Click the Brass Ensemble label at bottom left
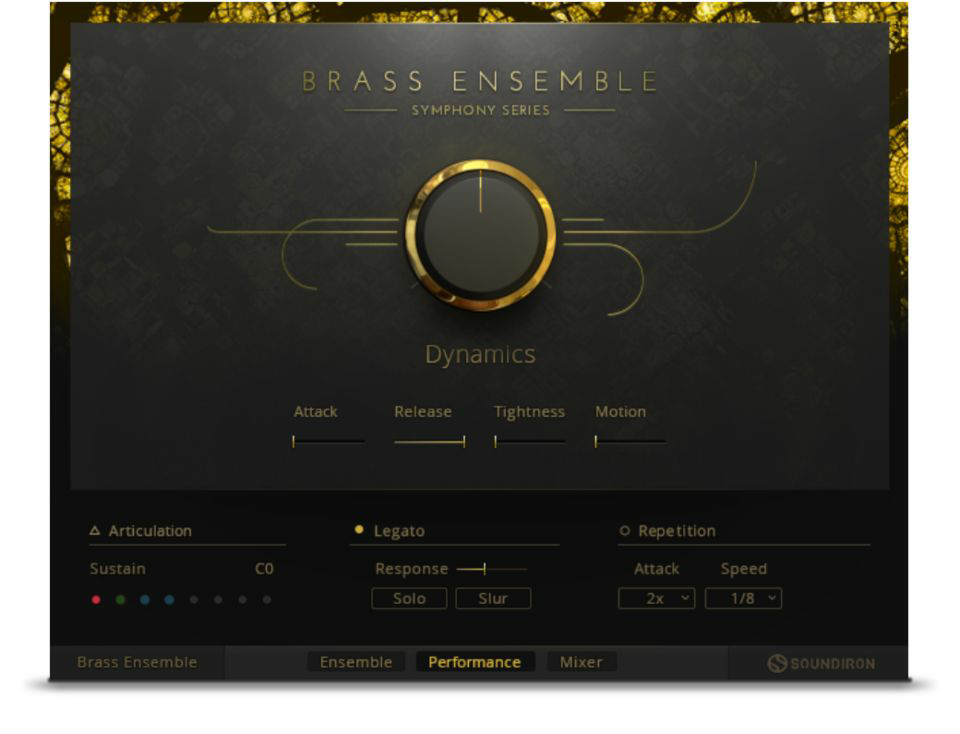 click(137, 662)
